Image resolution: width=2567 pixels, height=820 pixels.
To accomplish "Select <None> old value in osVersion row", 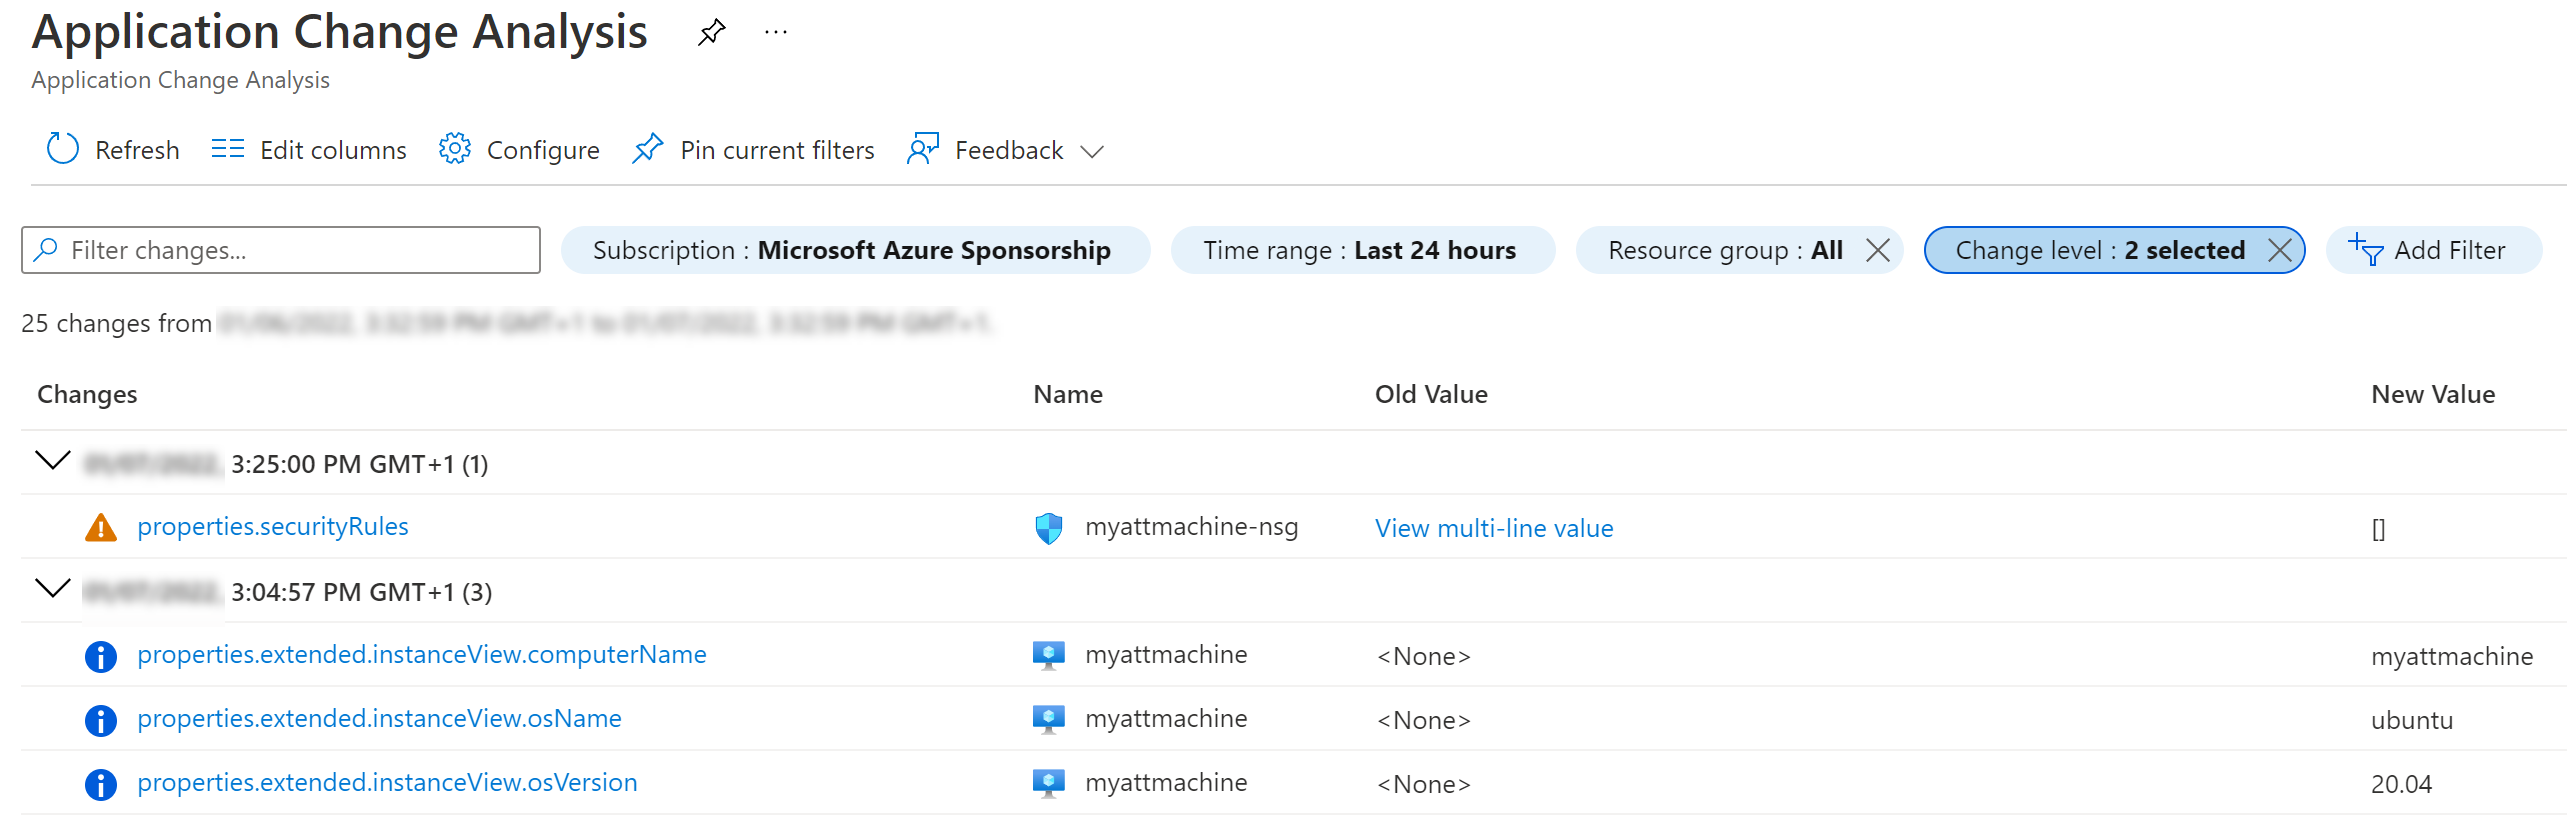I will tap(1424, 785).
